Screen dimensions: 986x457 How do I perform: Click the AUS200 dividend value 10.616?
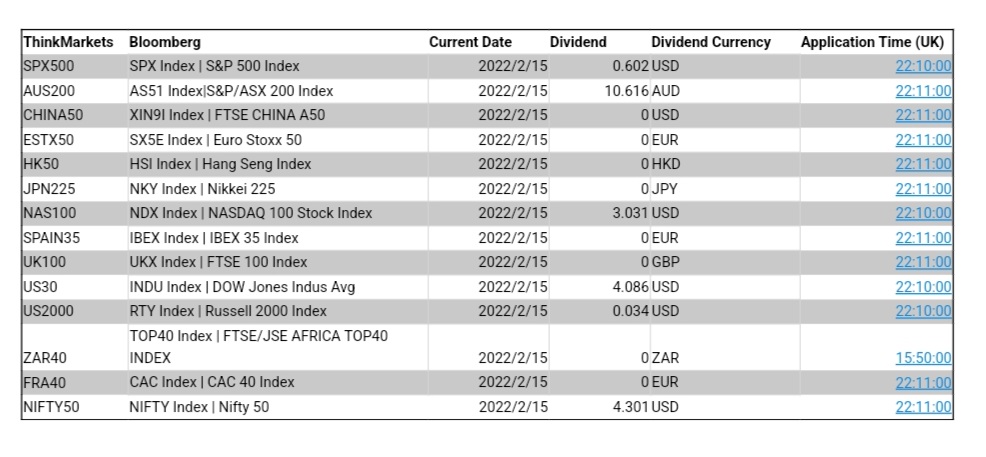pos(626,91)
